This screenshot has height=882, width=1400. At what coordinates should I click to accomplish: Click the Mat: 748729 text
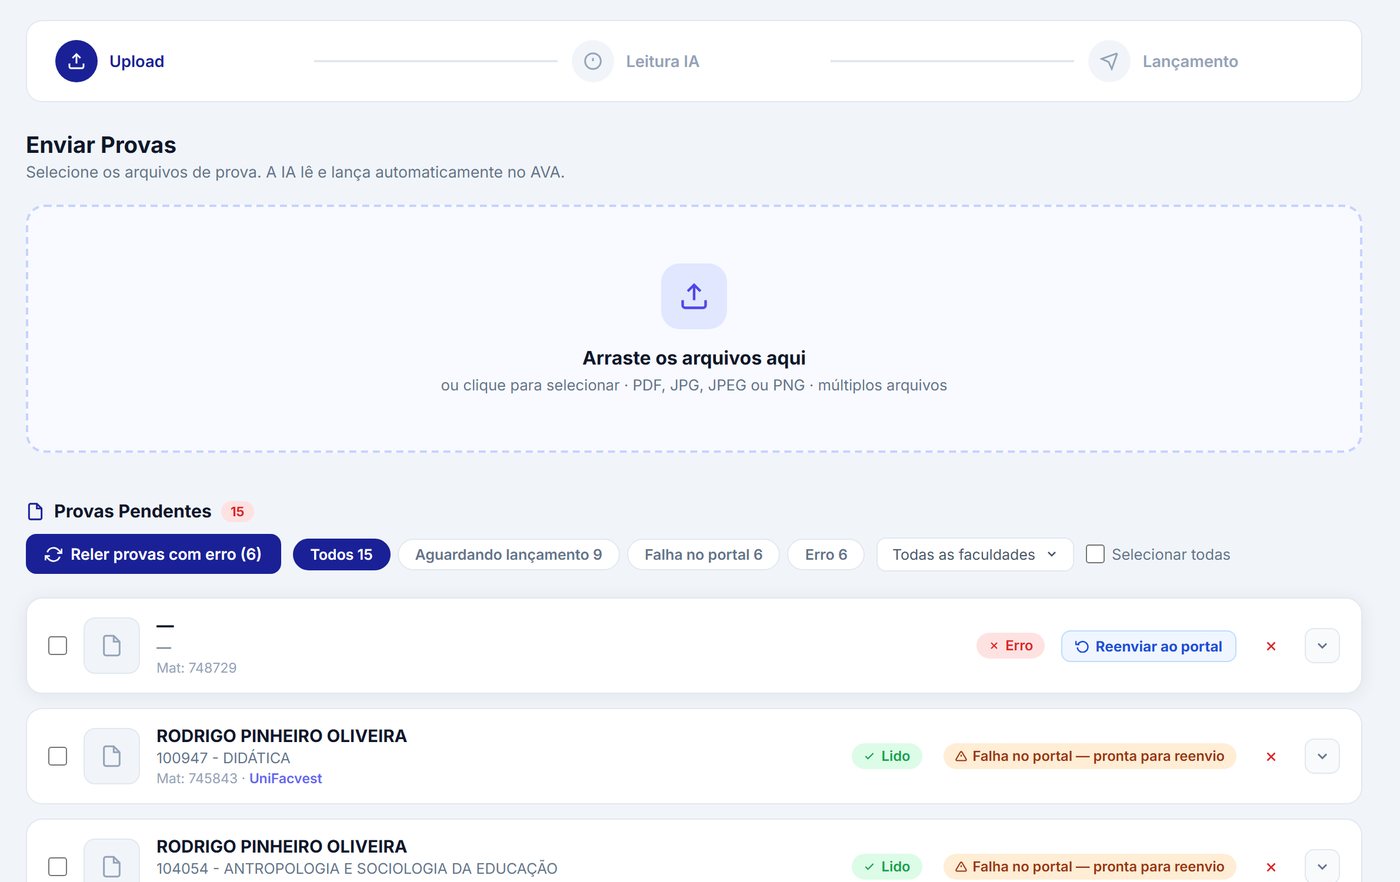(196, 668)
